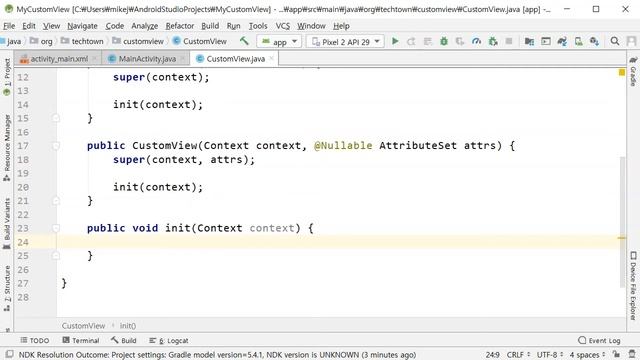The height and width of the screenshot is (360, 640).
Task: Change CRLF line separator setting
Action: coord(518,354)
